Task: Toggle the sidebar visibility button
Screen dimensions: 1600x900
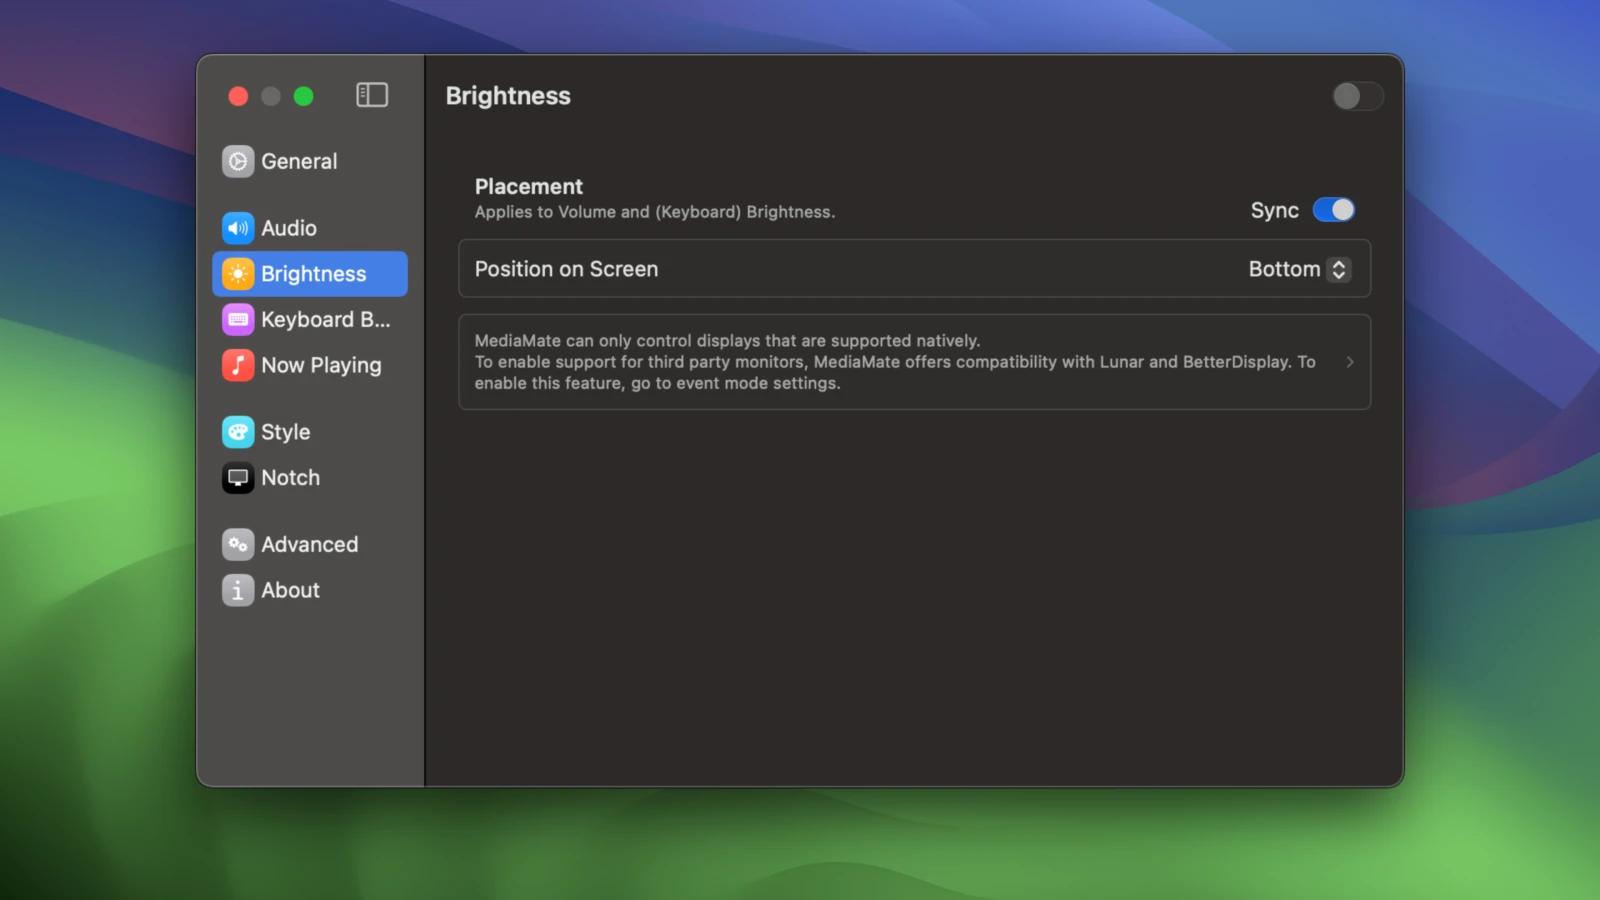Action: coord(372,95)
